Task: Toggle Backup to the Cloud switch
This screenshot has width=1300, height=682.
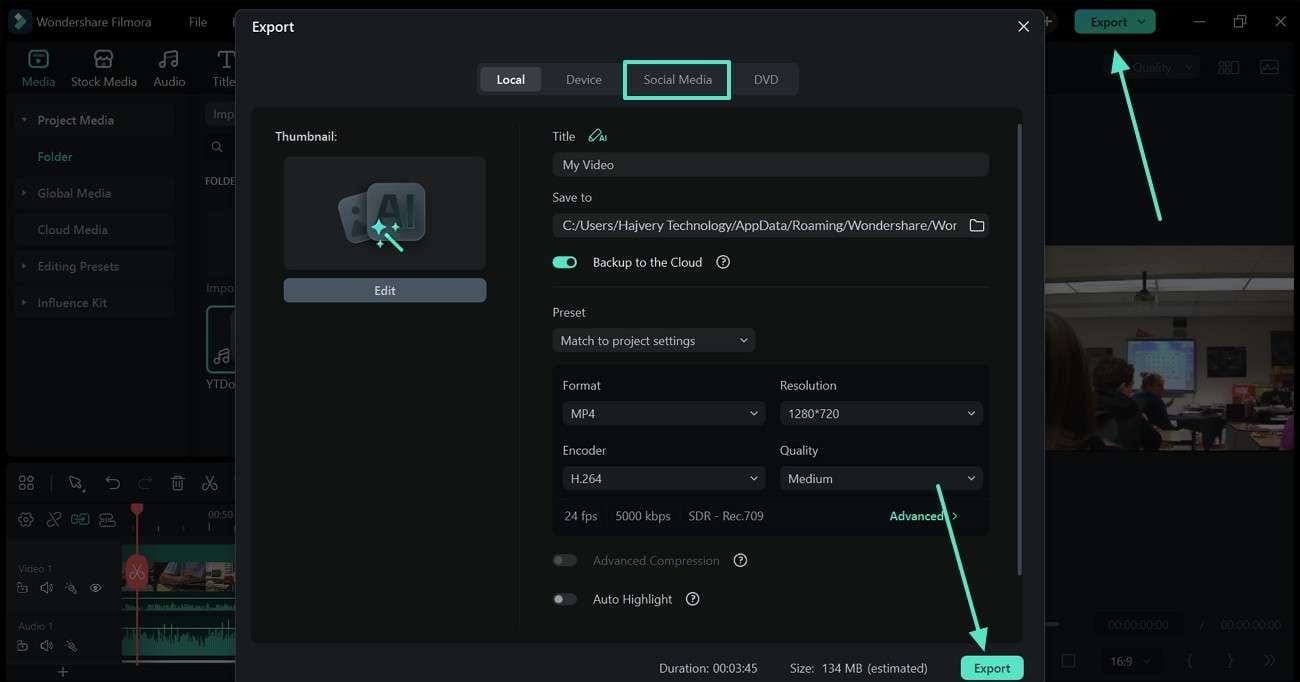Action: [x=565, y=262]
